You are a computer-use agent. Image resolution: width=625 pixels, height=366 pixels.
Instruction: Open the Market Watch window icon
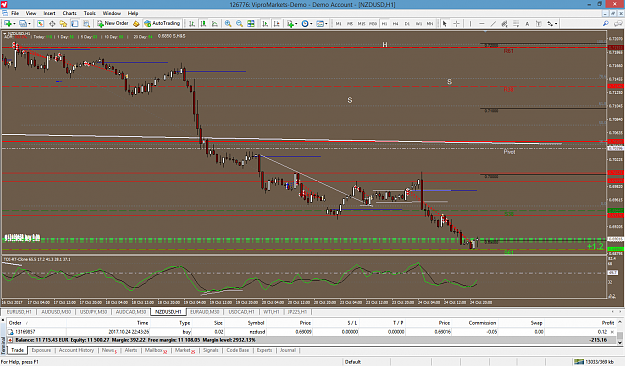point(40,24)
